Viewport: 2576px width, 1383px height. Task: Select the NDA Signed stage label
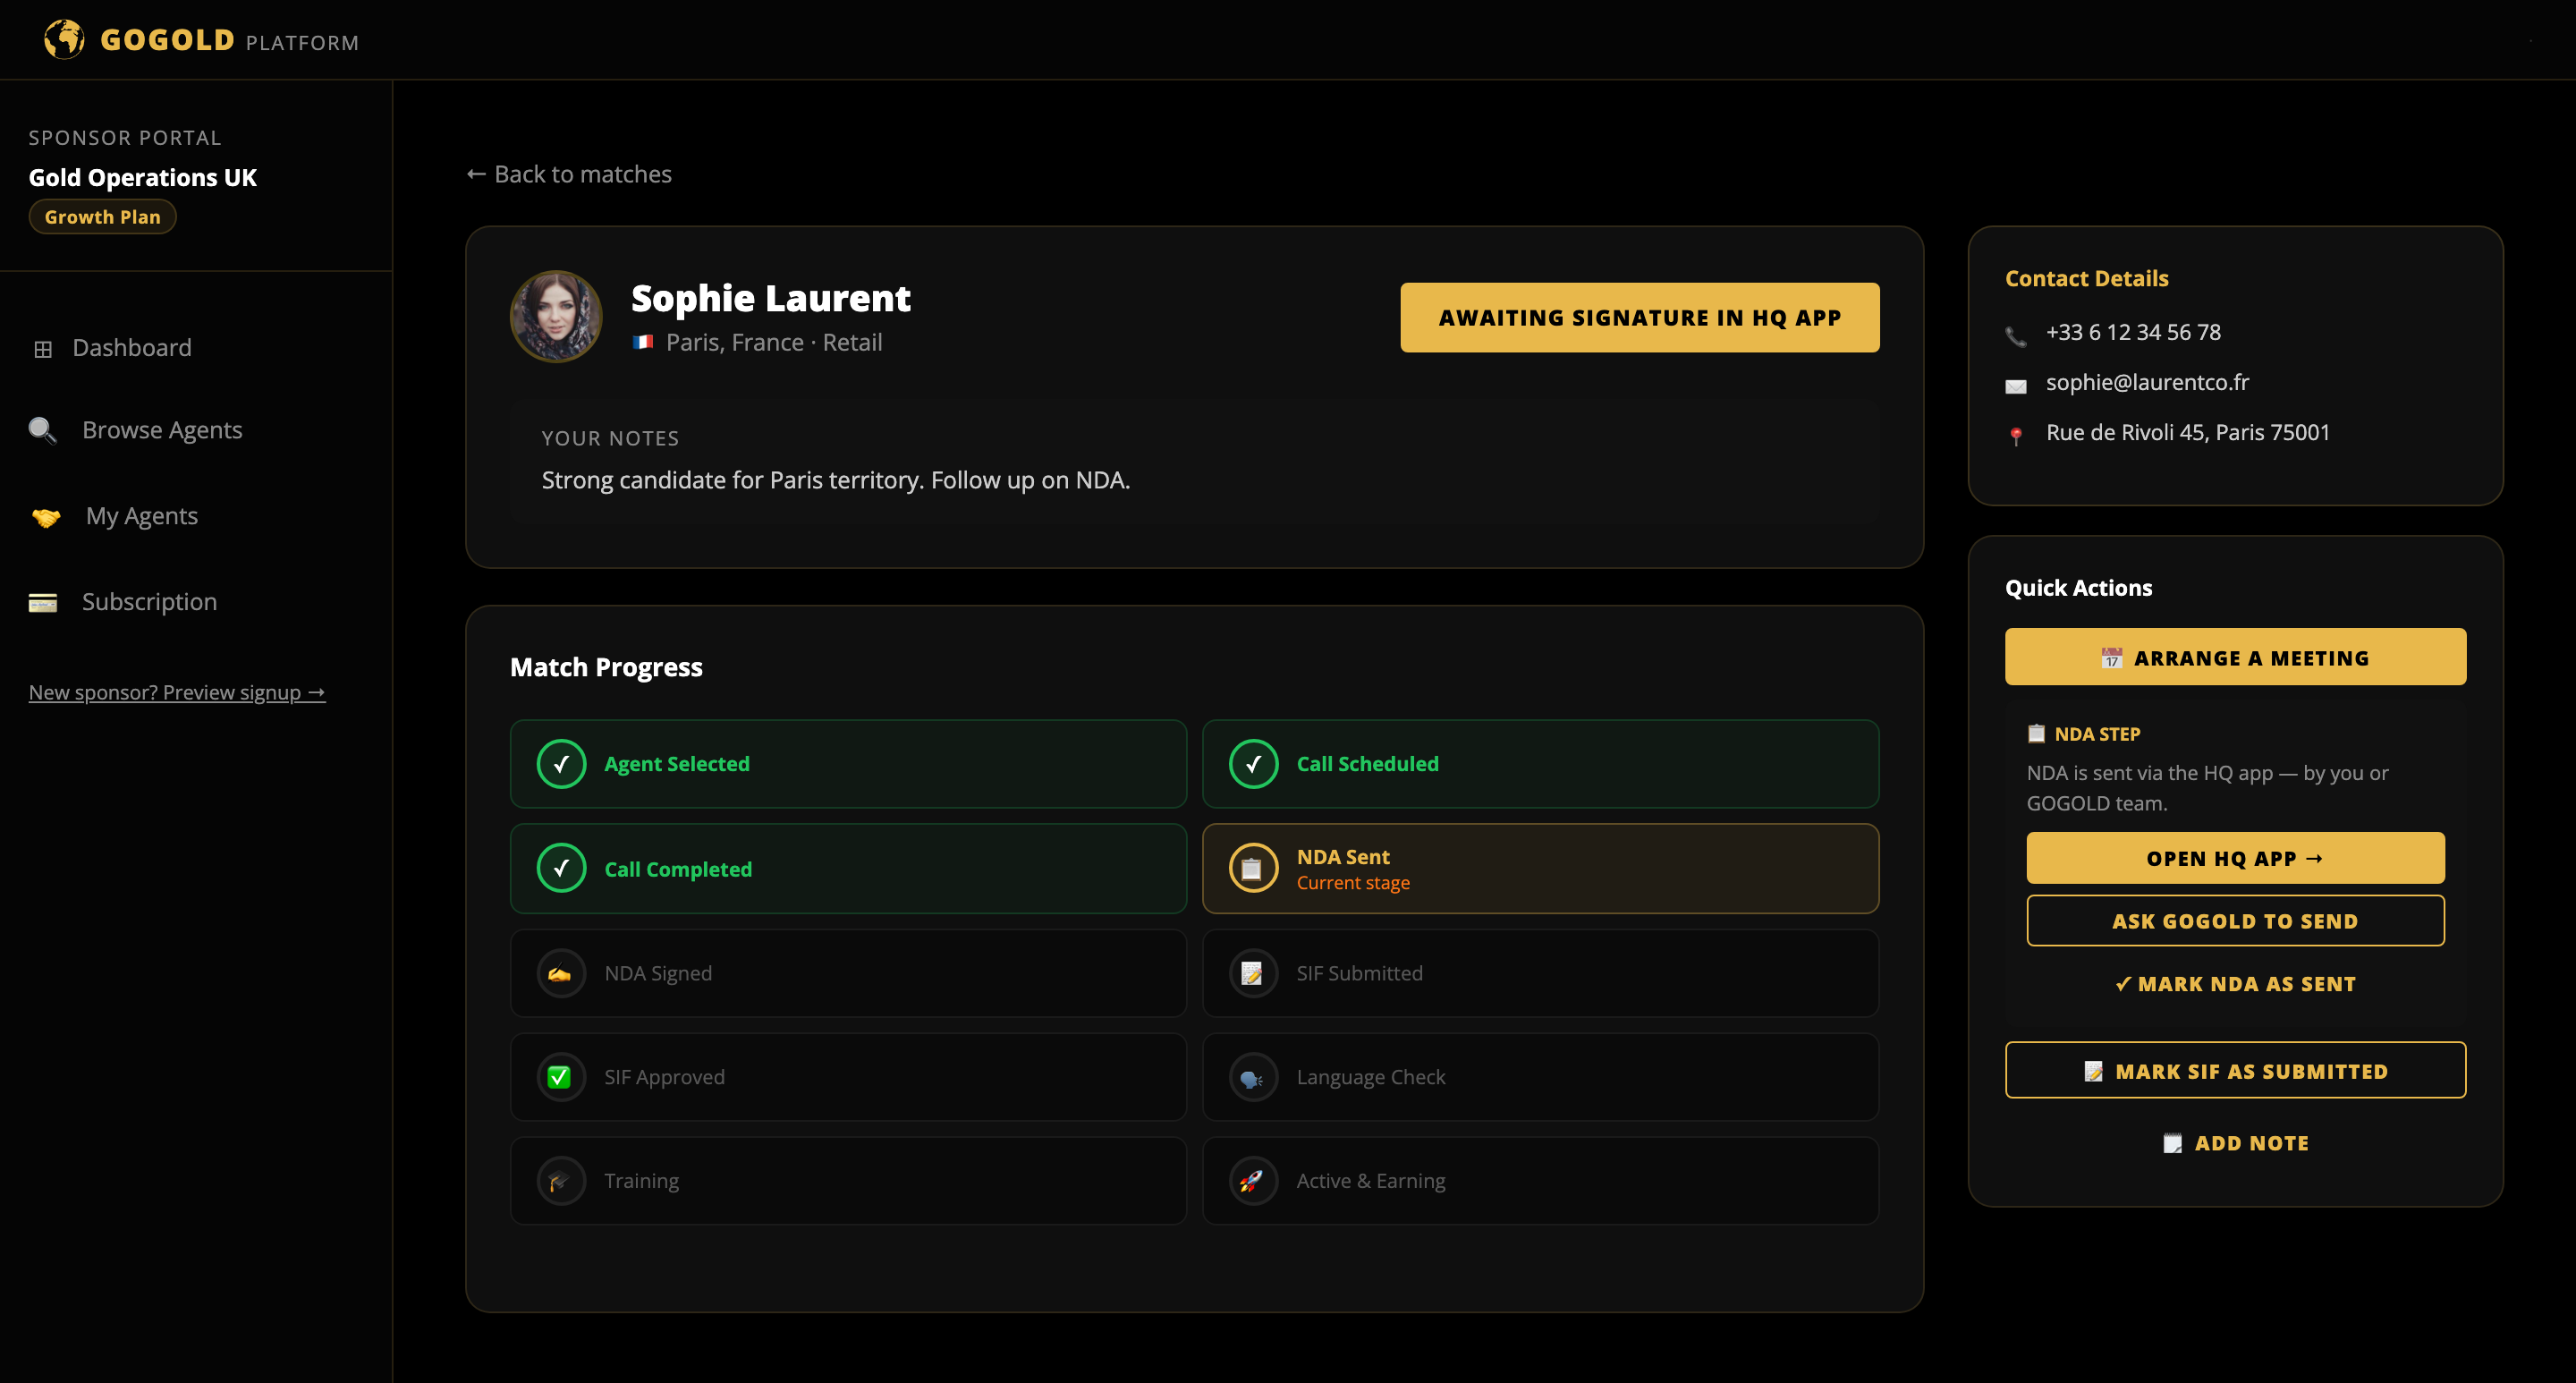658,973
